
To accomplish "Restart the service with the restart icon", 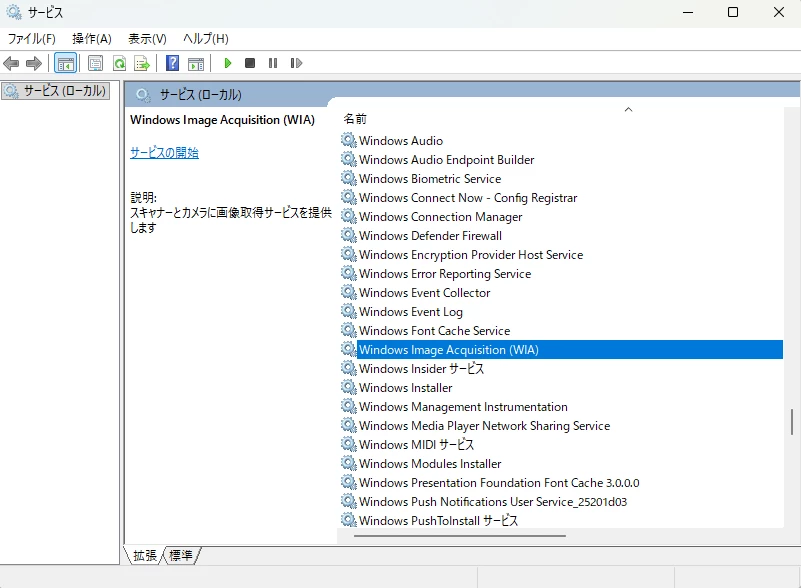I will point(296,63).
